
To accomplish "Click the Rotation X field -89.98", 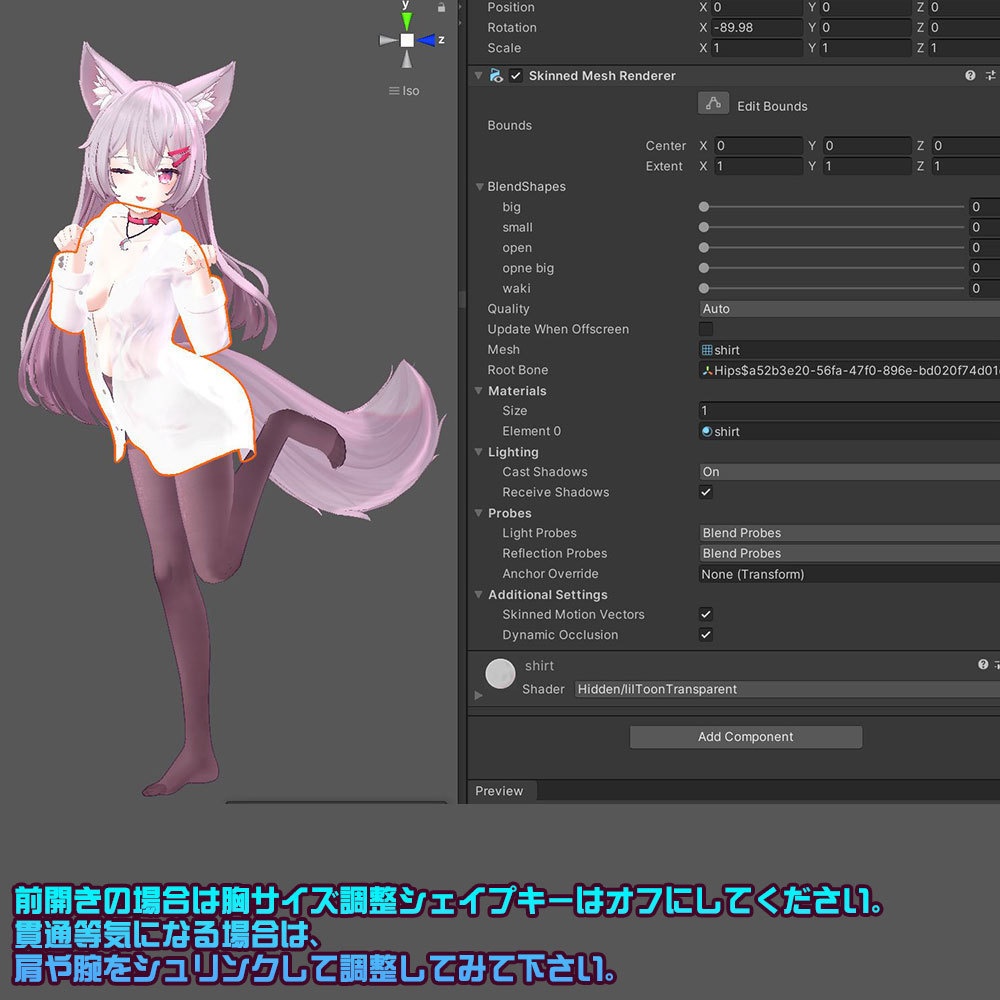I will 757,27.
